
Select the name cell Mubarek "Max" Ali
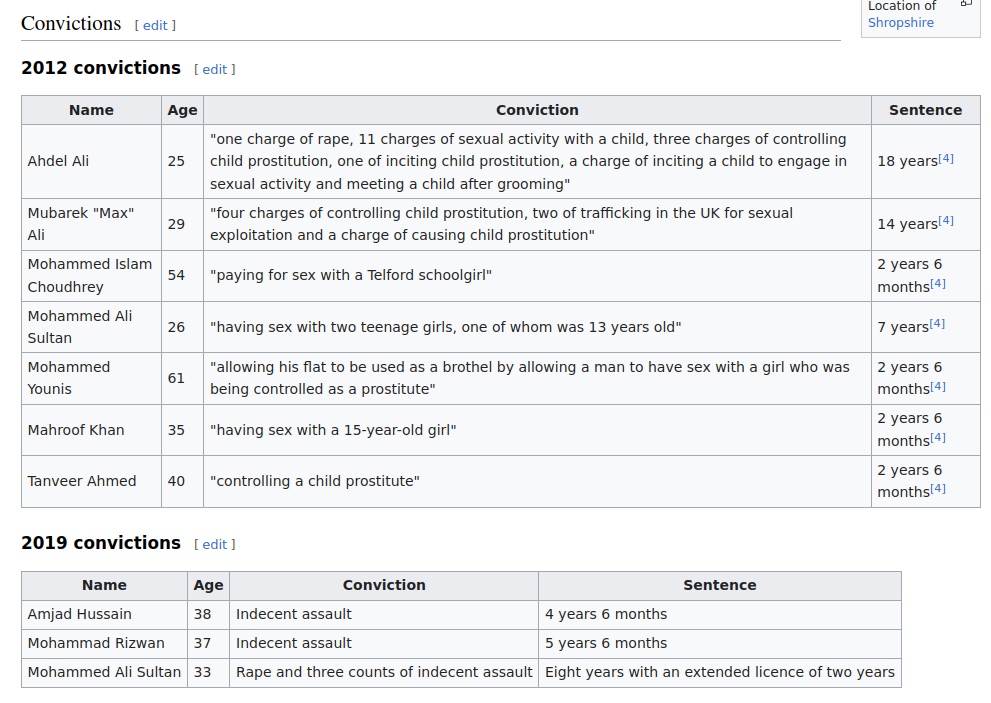pyautogui.click(x=92, y=224)
